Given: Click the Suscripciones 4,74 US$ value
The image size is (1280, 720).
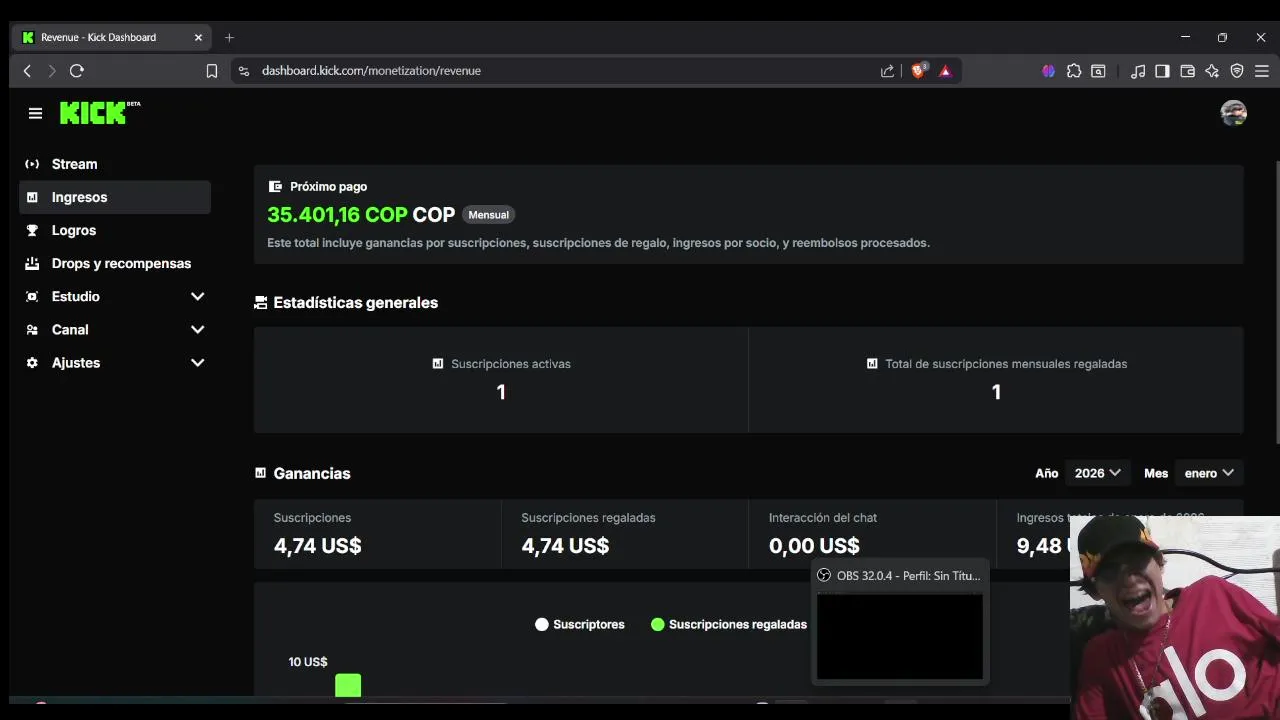Looking at the screenshot, I should pos(317,545).
